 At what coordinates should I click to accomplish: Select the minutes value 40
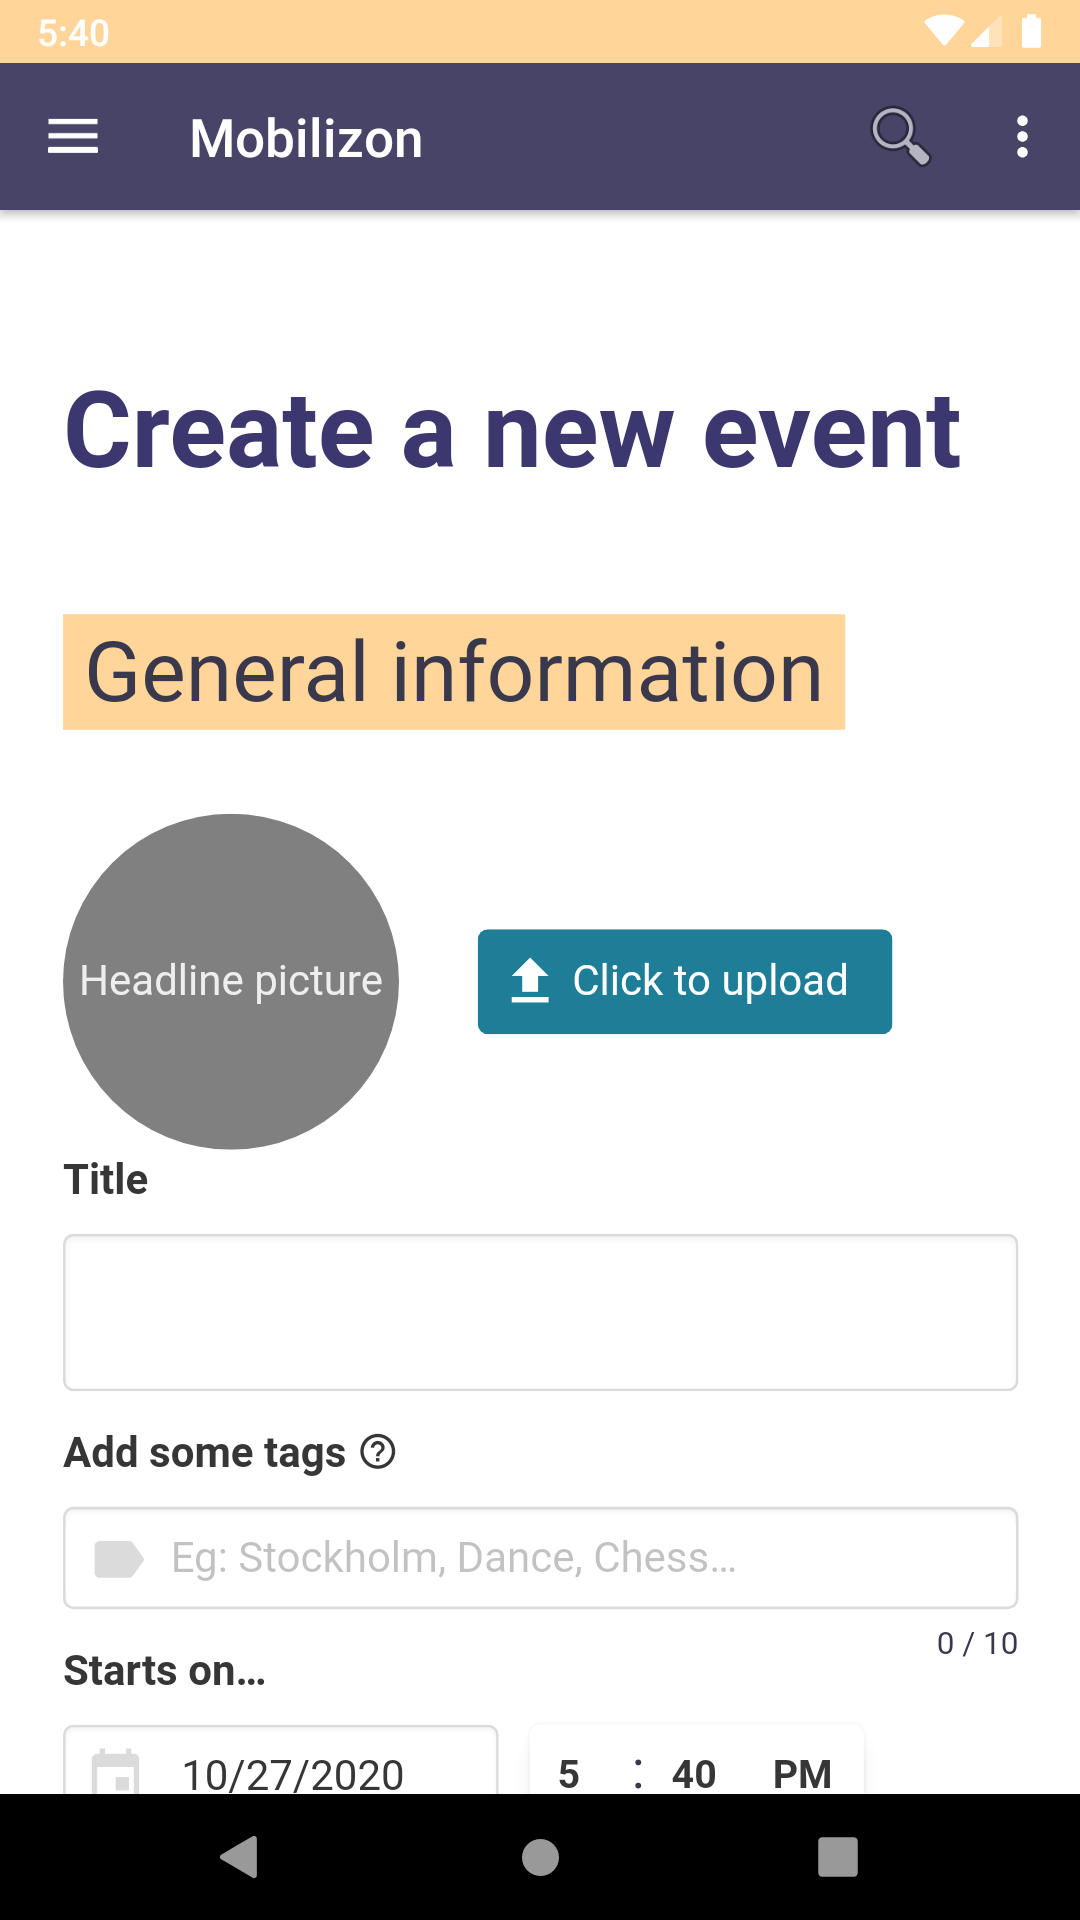(x=694, y=1774)
